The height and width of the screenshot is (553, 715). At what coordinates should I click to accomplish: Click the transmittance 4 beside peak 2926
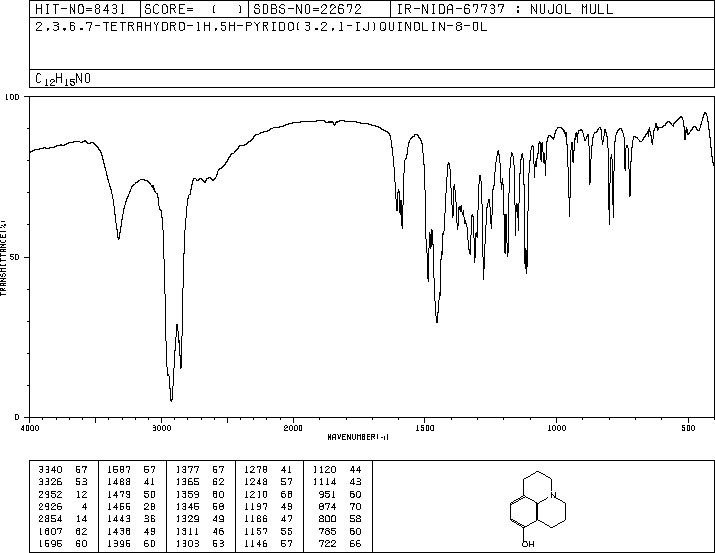point(84,506)
